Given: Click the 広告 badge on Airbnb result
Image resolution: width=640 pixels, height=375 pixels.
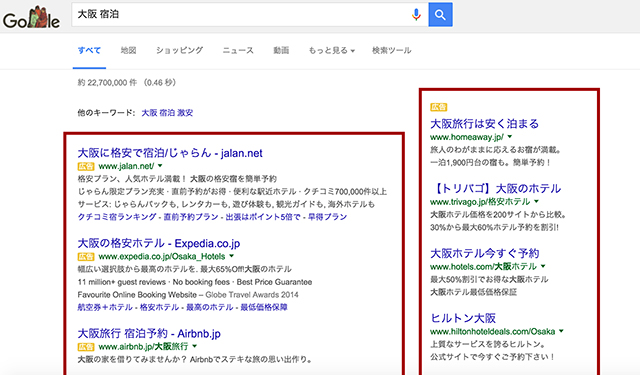Looking at the screenshot, I should tap(86, 346).
